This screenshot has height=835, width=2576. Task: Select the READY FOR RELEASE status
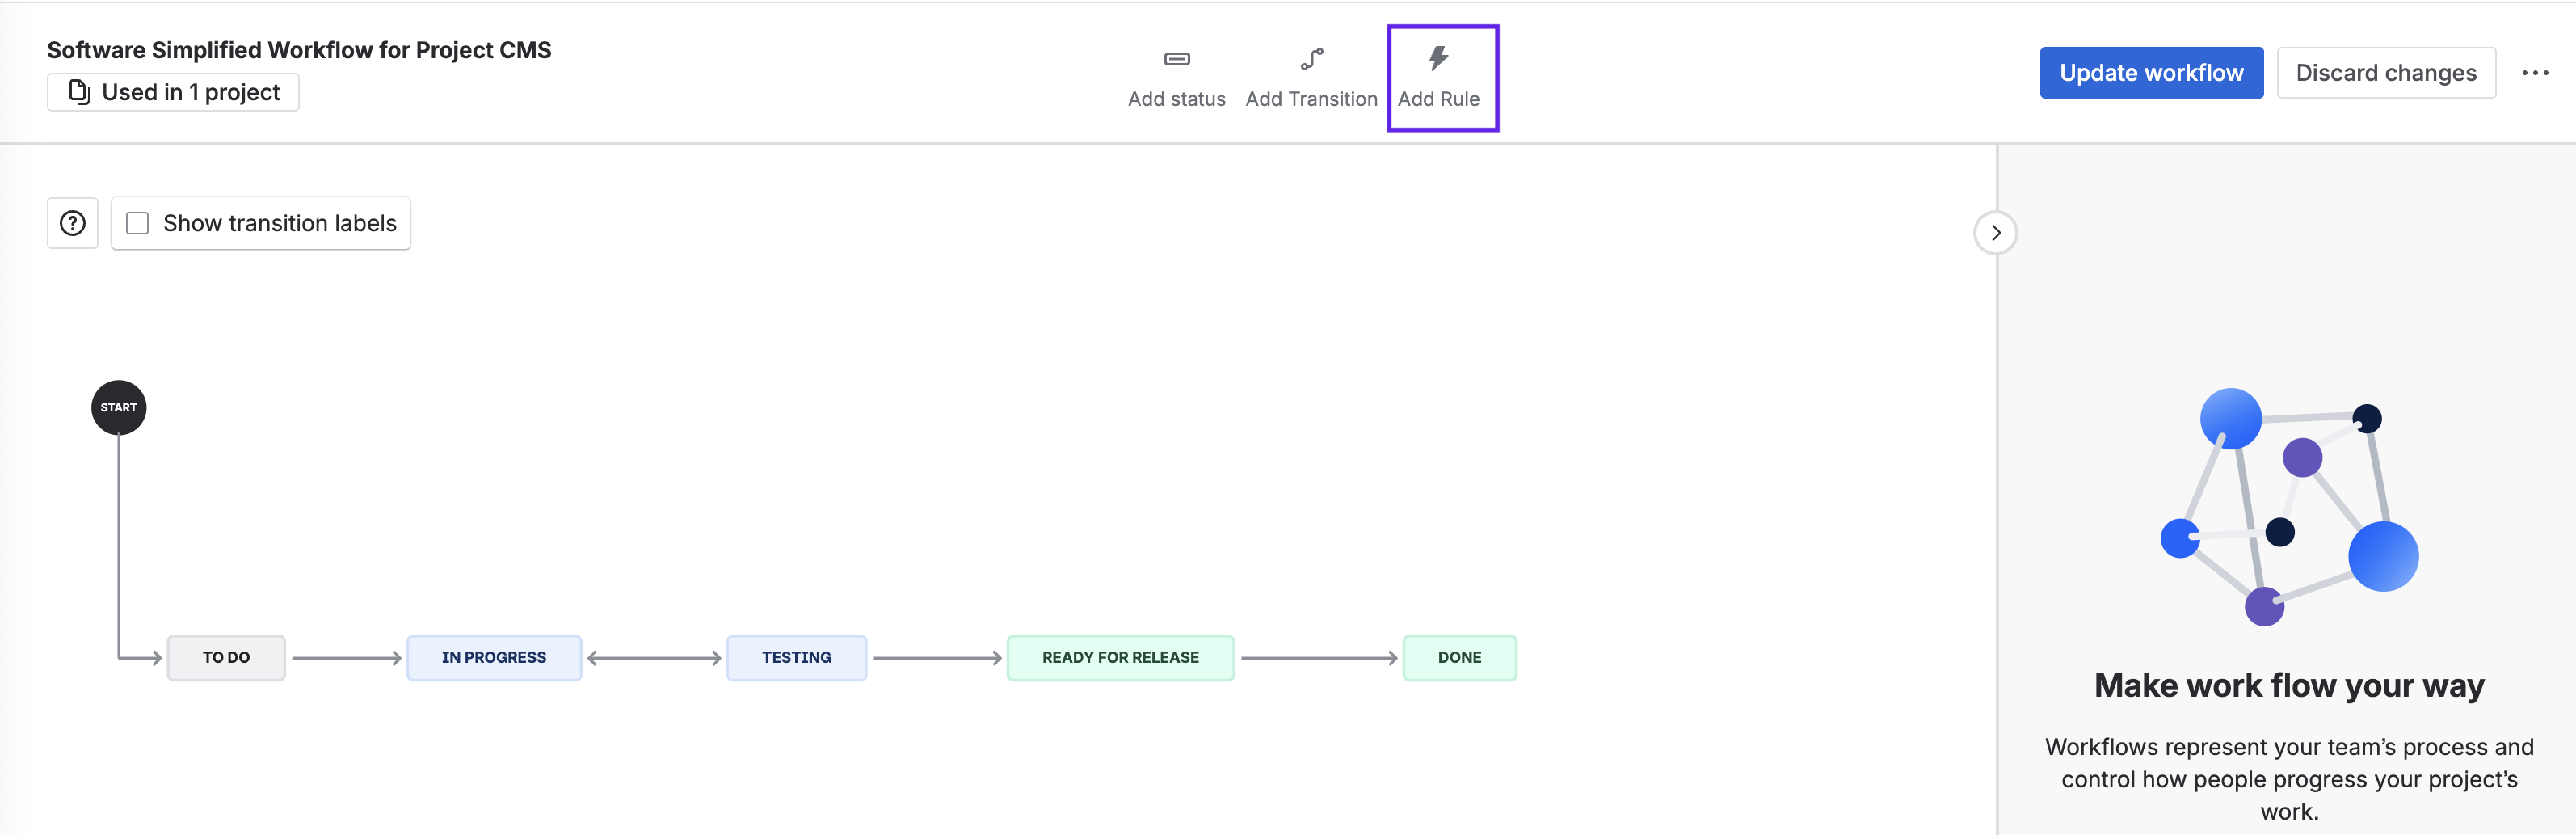coord(1120,657)
